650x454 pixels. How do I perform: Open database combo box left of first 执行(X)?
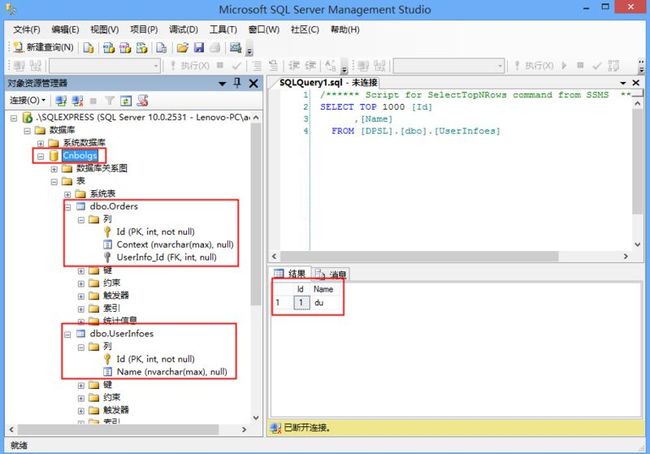[104, 66]
